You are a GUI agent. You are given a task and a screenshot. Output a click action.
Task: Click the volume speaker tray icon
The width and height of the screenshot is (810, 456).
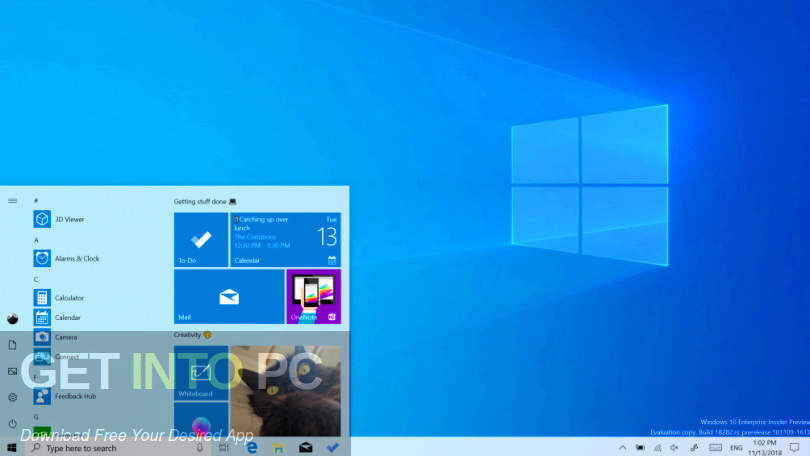pos(675,448)
